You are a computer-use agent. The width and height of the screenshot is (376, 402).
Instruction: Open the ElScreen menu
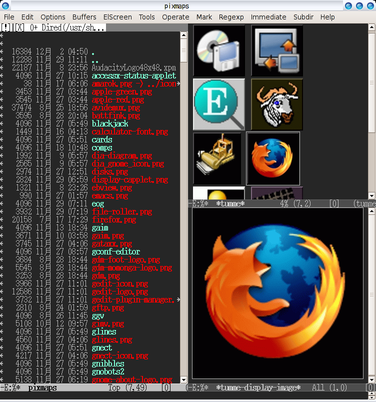[117, 17]
